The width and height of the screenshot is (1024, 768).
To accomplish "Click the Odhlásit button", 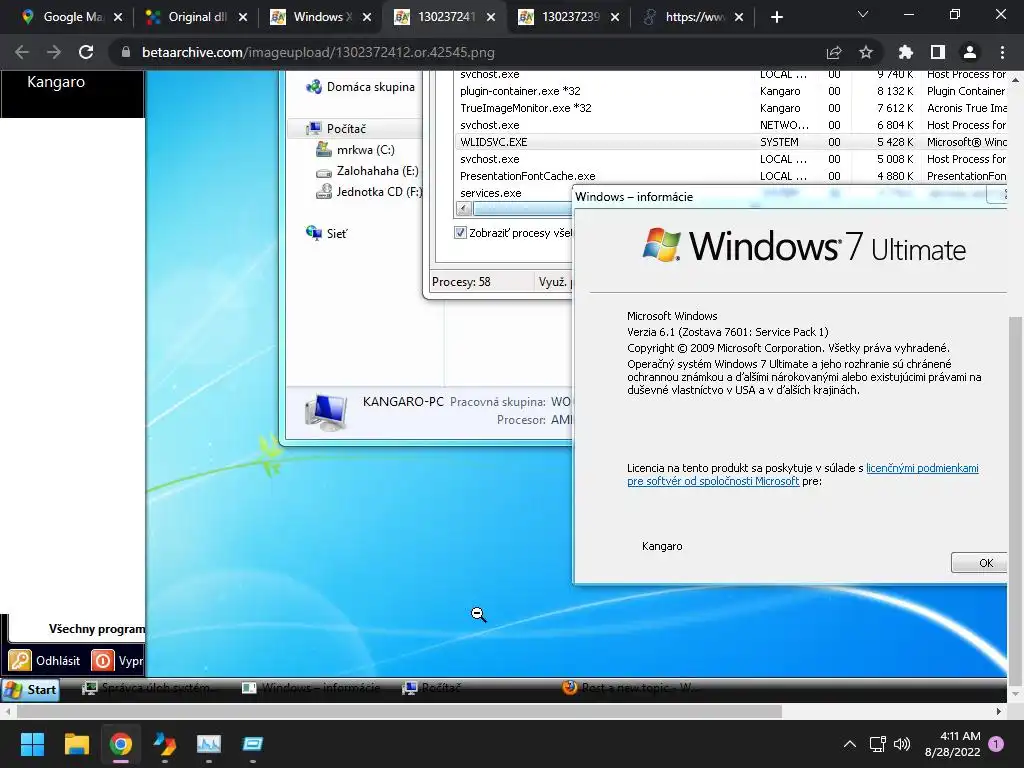I will 45,660.
